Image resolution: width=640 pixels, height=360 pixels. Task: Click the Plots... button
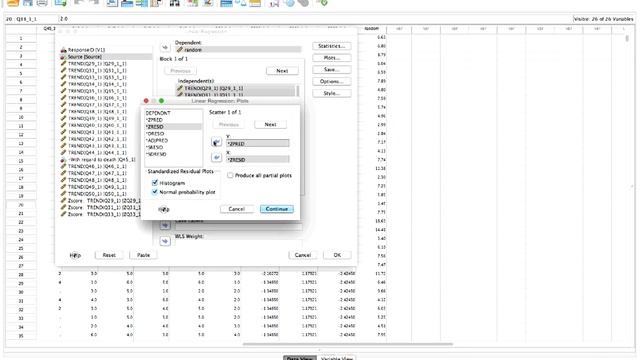pos(332,58)
